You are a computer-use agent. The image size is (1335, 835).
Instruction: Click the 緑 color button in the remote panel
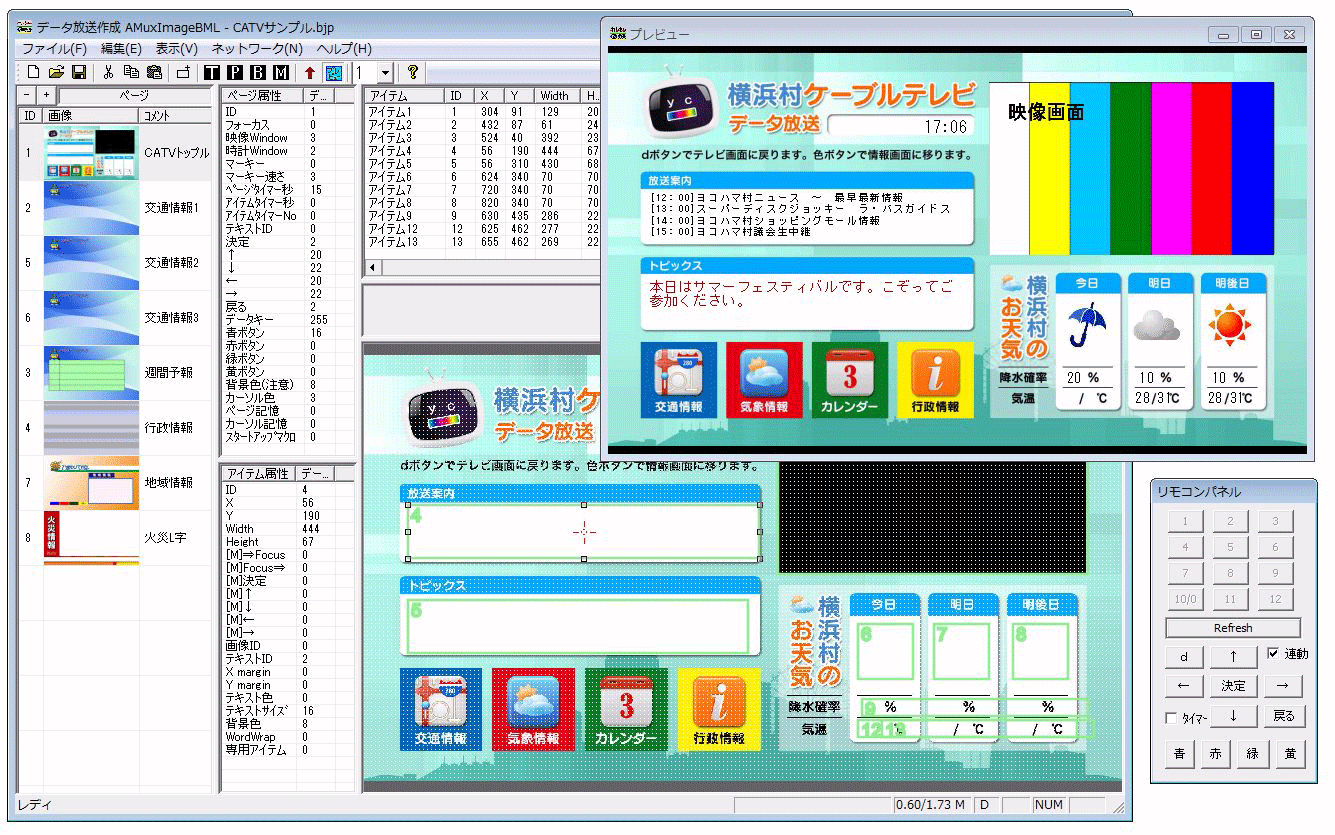point(1252,754)
